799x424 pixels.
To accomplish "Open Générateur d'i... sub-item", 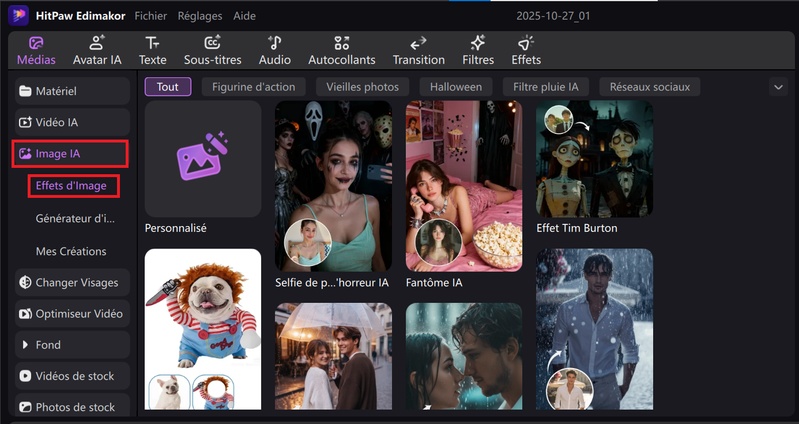I will pyautogui.click(x=75, y=219).
